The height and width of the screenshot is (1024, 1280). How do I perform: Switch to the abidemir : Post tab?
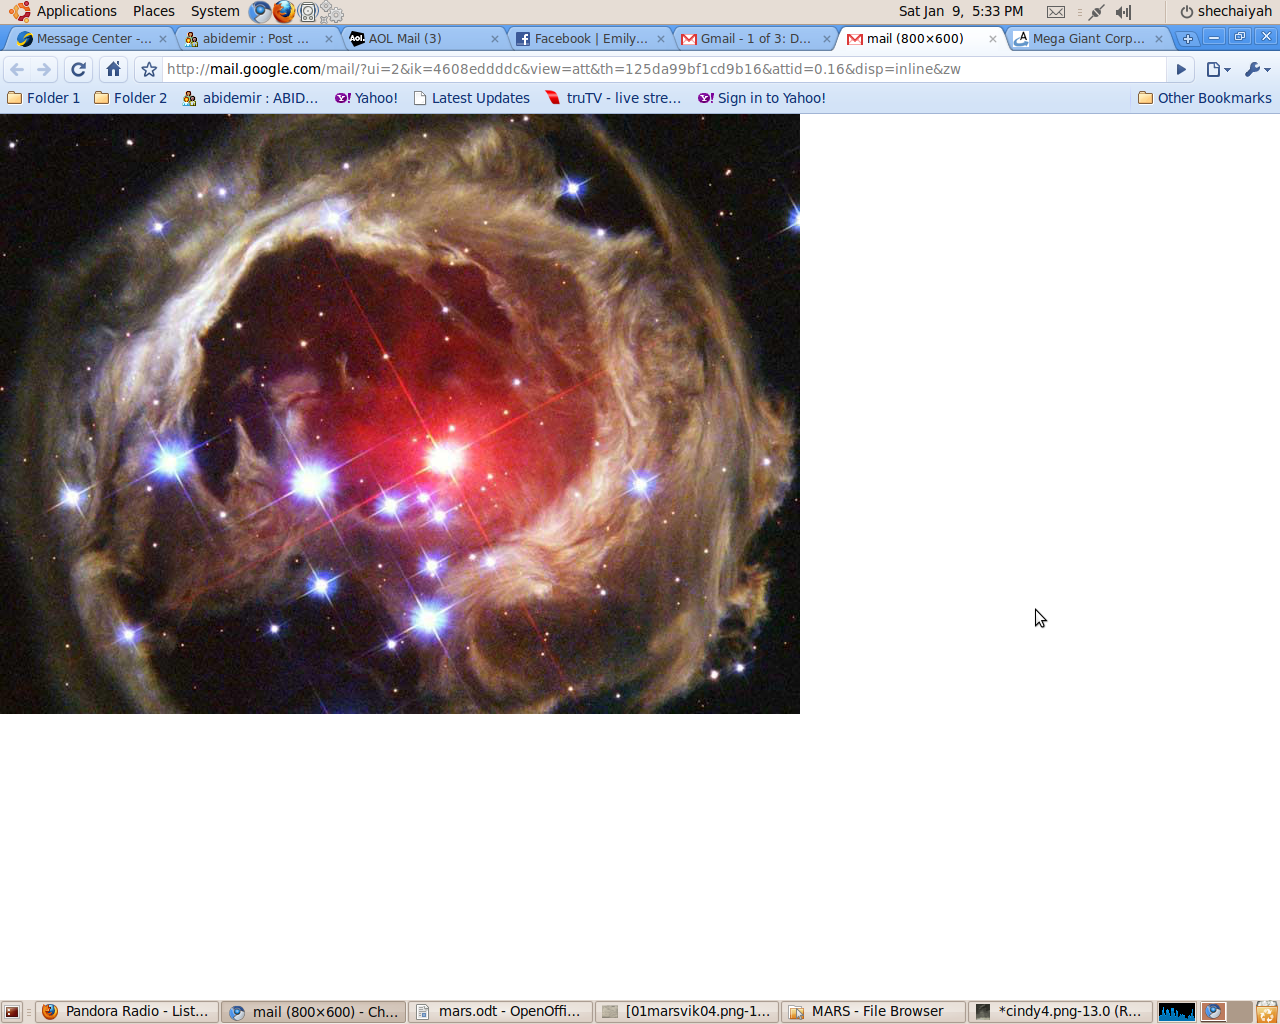coord(255,38)
